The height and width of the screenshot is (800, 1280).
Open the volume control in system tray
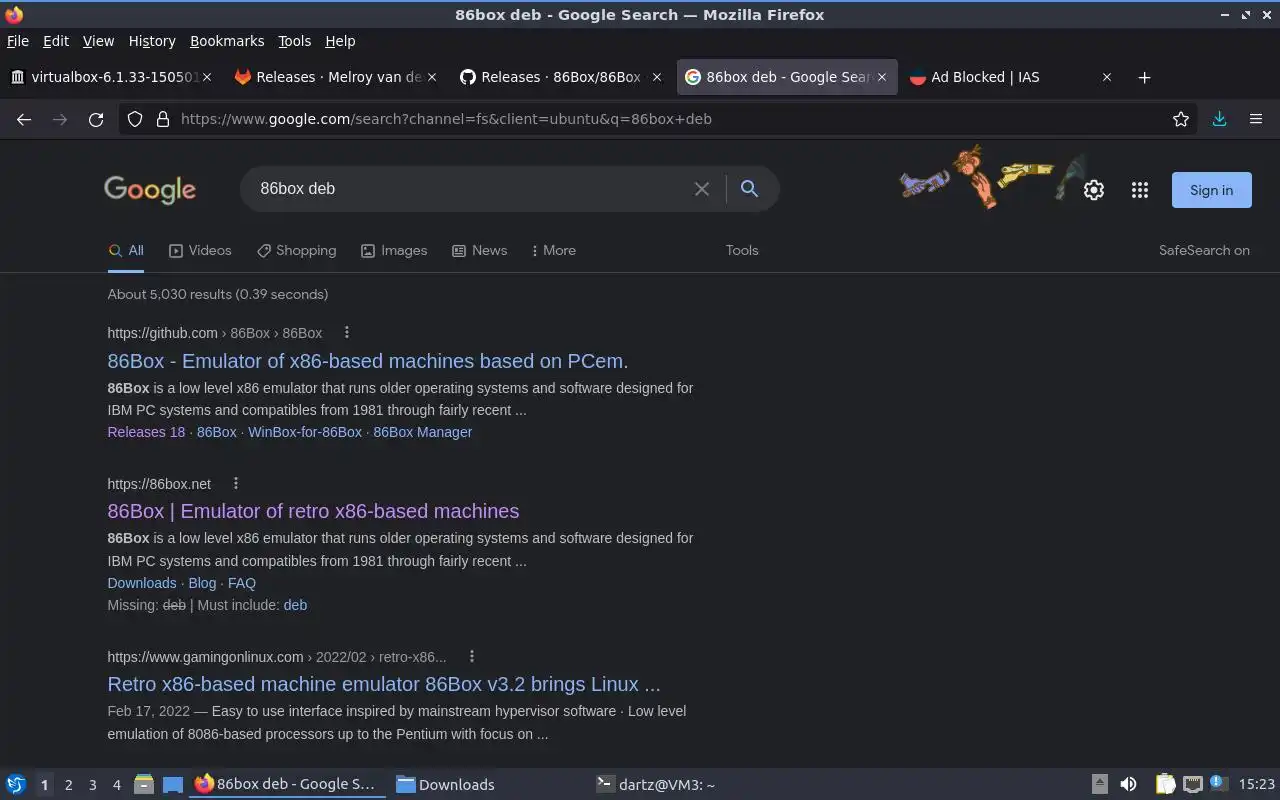click(1128, 785)
